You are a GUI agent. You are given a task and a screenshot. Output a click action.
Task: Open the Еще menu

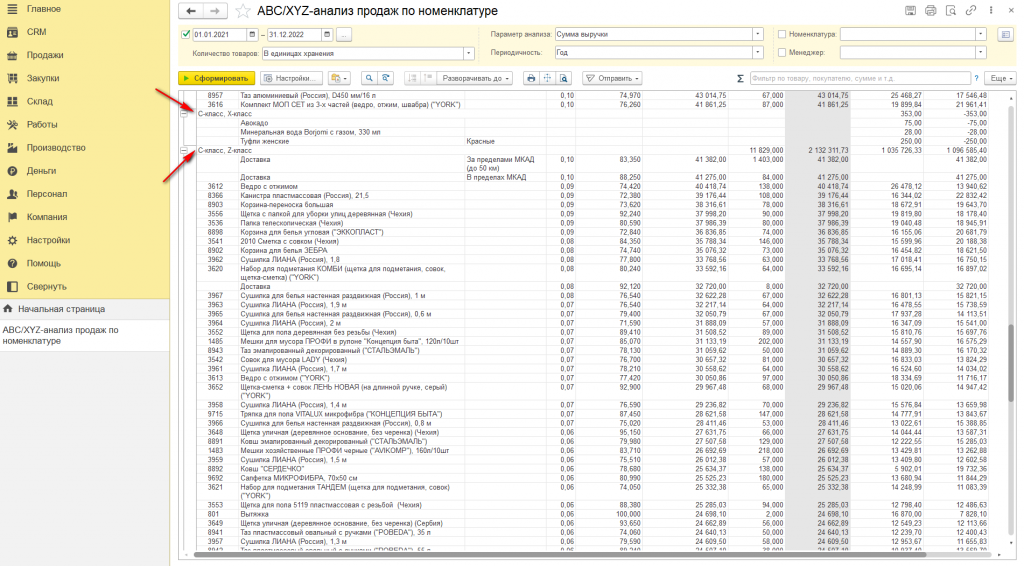pos(1001,78)
